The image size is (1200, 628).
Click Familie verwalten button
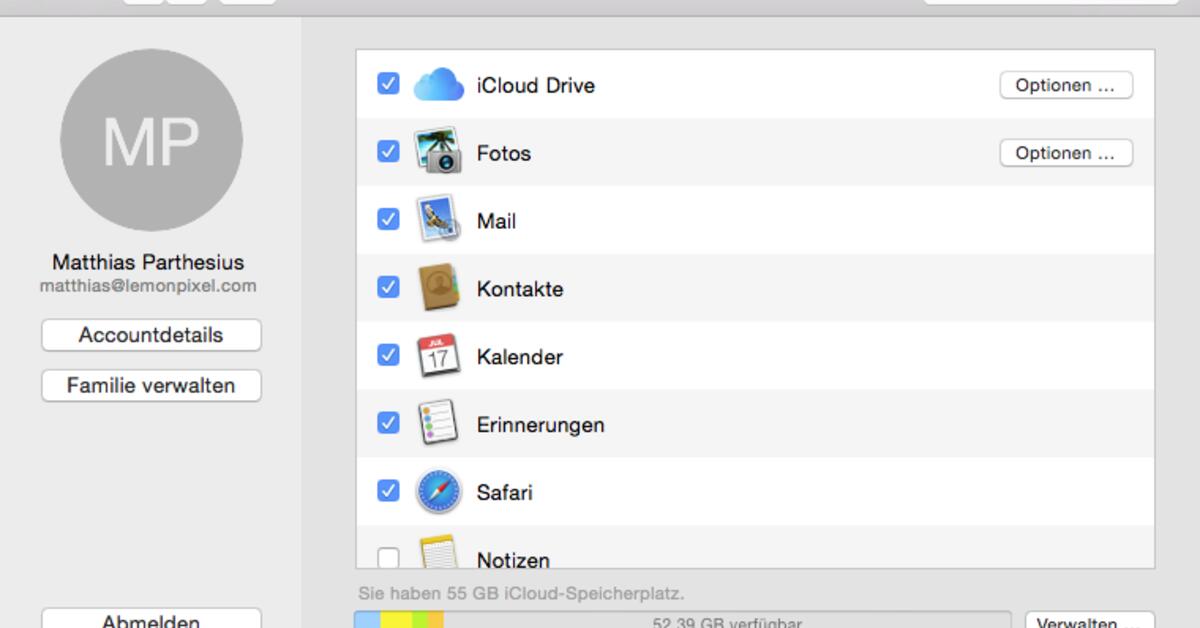coord(151,385)
